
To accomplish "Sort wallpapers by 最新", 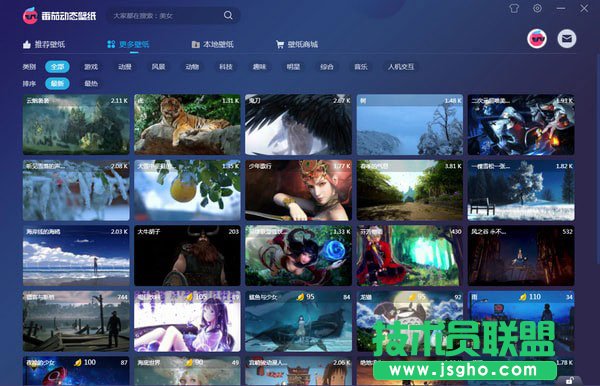I will point(57,83).
